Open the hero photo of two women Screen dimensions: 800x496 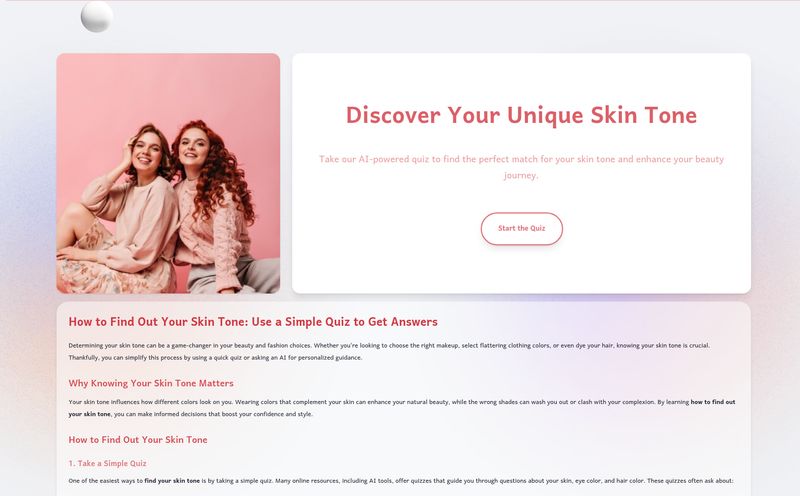point(168,173)
